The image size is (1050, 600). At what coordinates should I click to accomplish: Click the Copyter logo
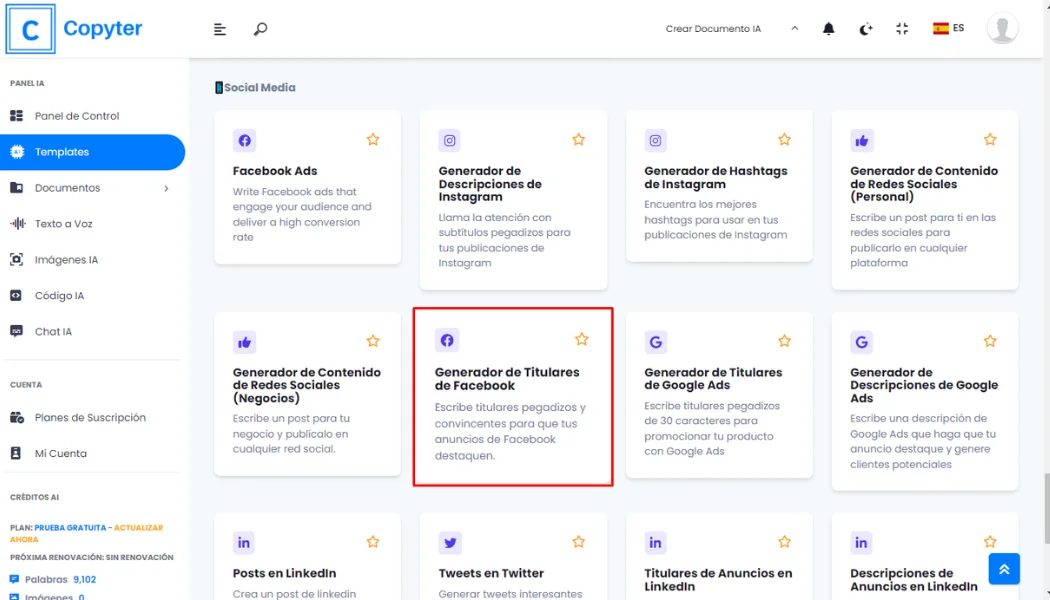tap(76, 29)
